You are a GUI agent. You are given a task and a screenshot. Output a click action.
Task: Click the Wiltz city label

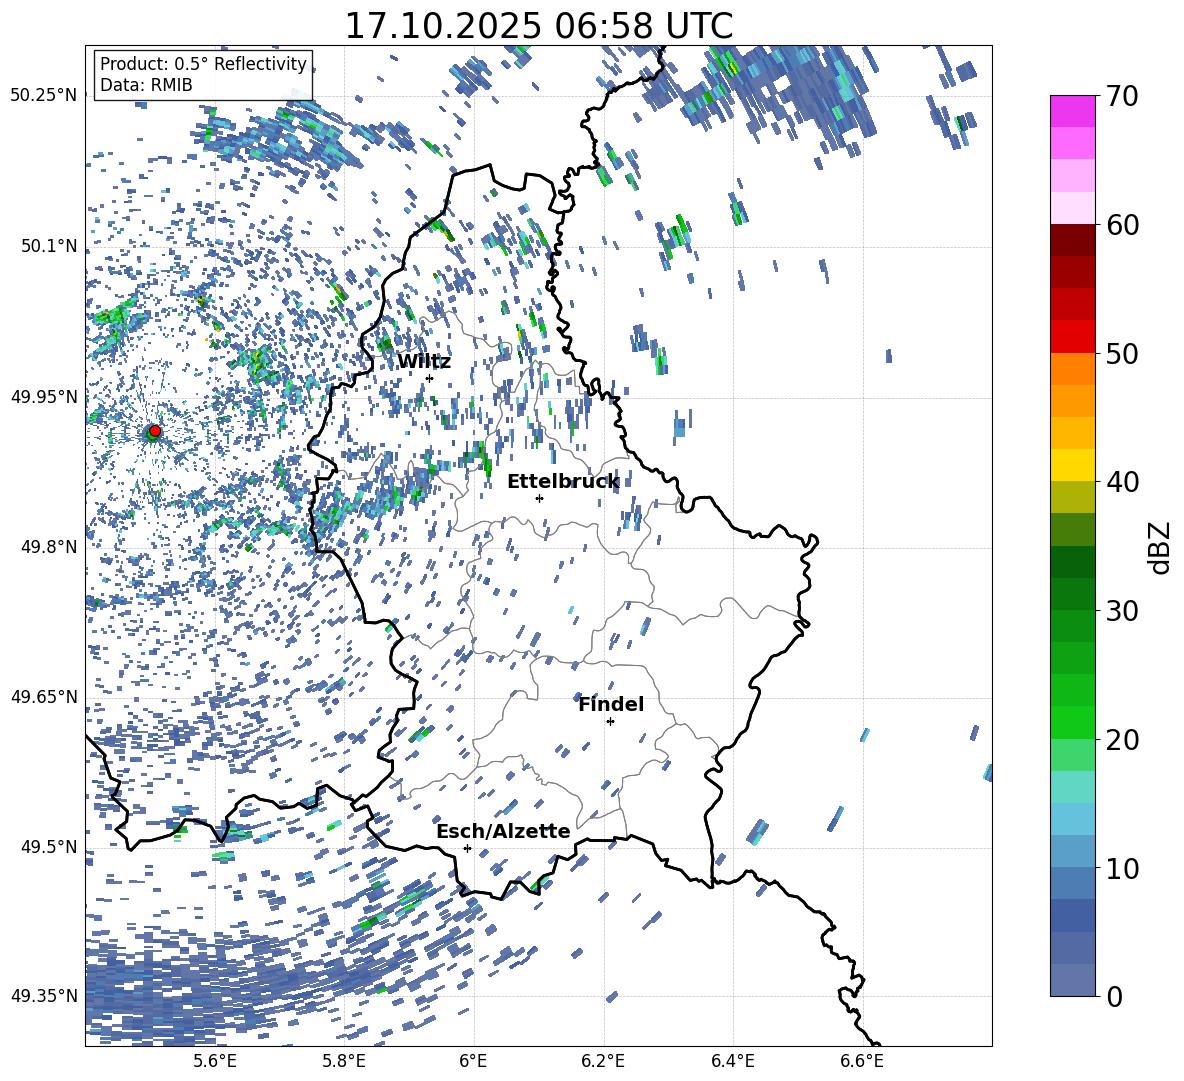coord(424,362)
